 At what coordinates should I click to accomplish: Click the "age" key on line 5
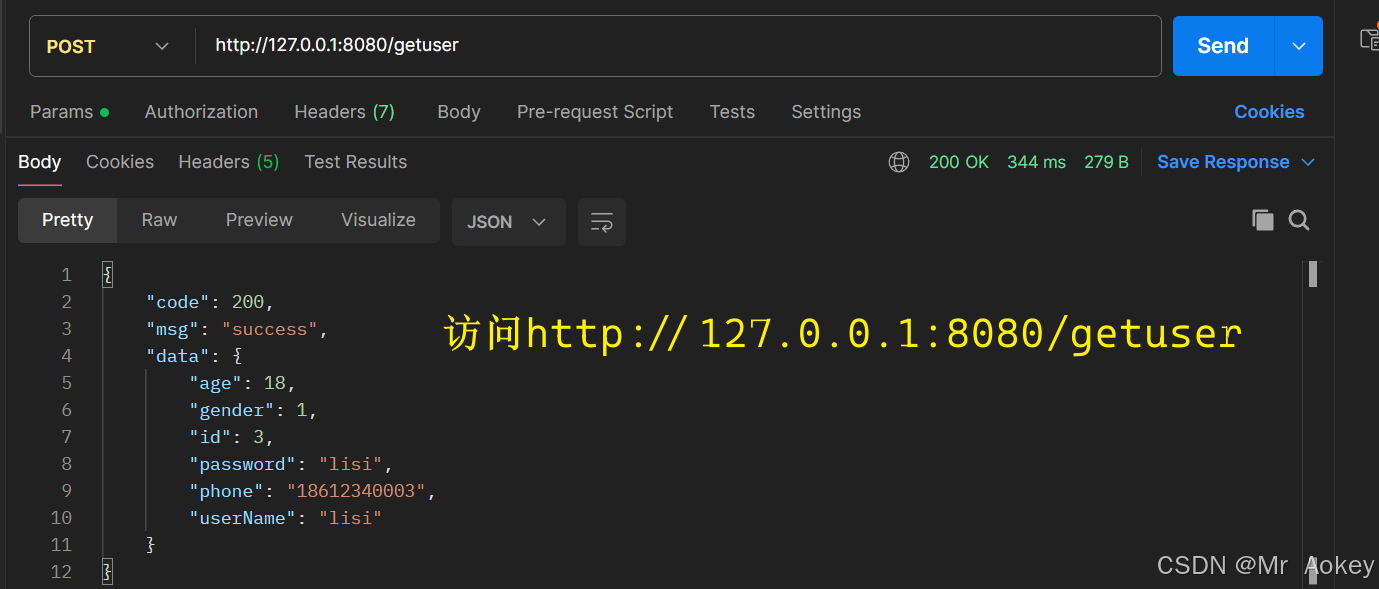pyautogui.click(x=216, y=383)
